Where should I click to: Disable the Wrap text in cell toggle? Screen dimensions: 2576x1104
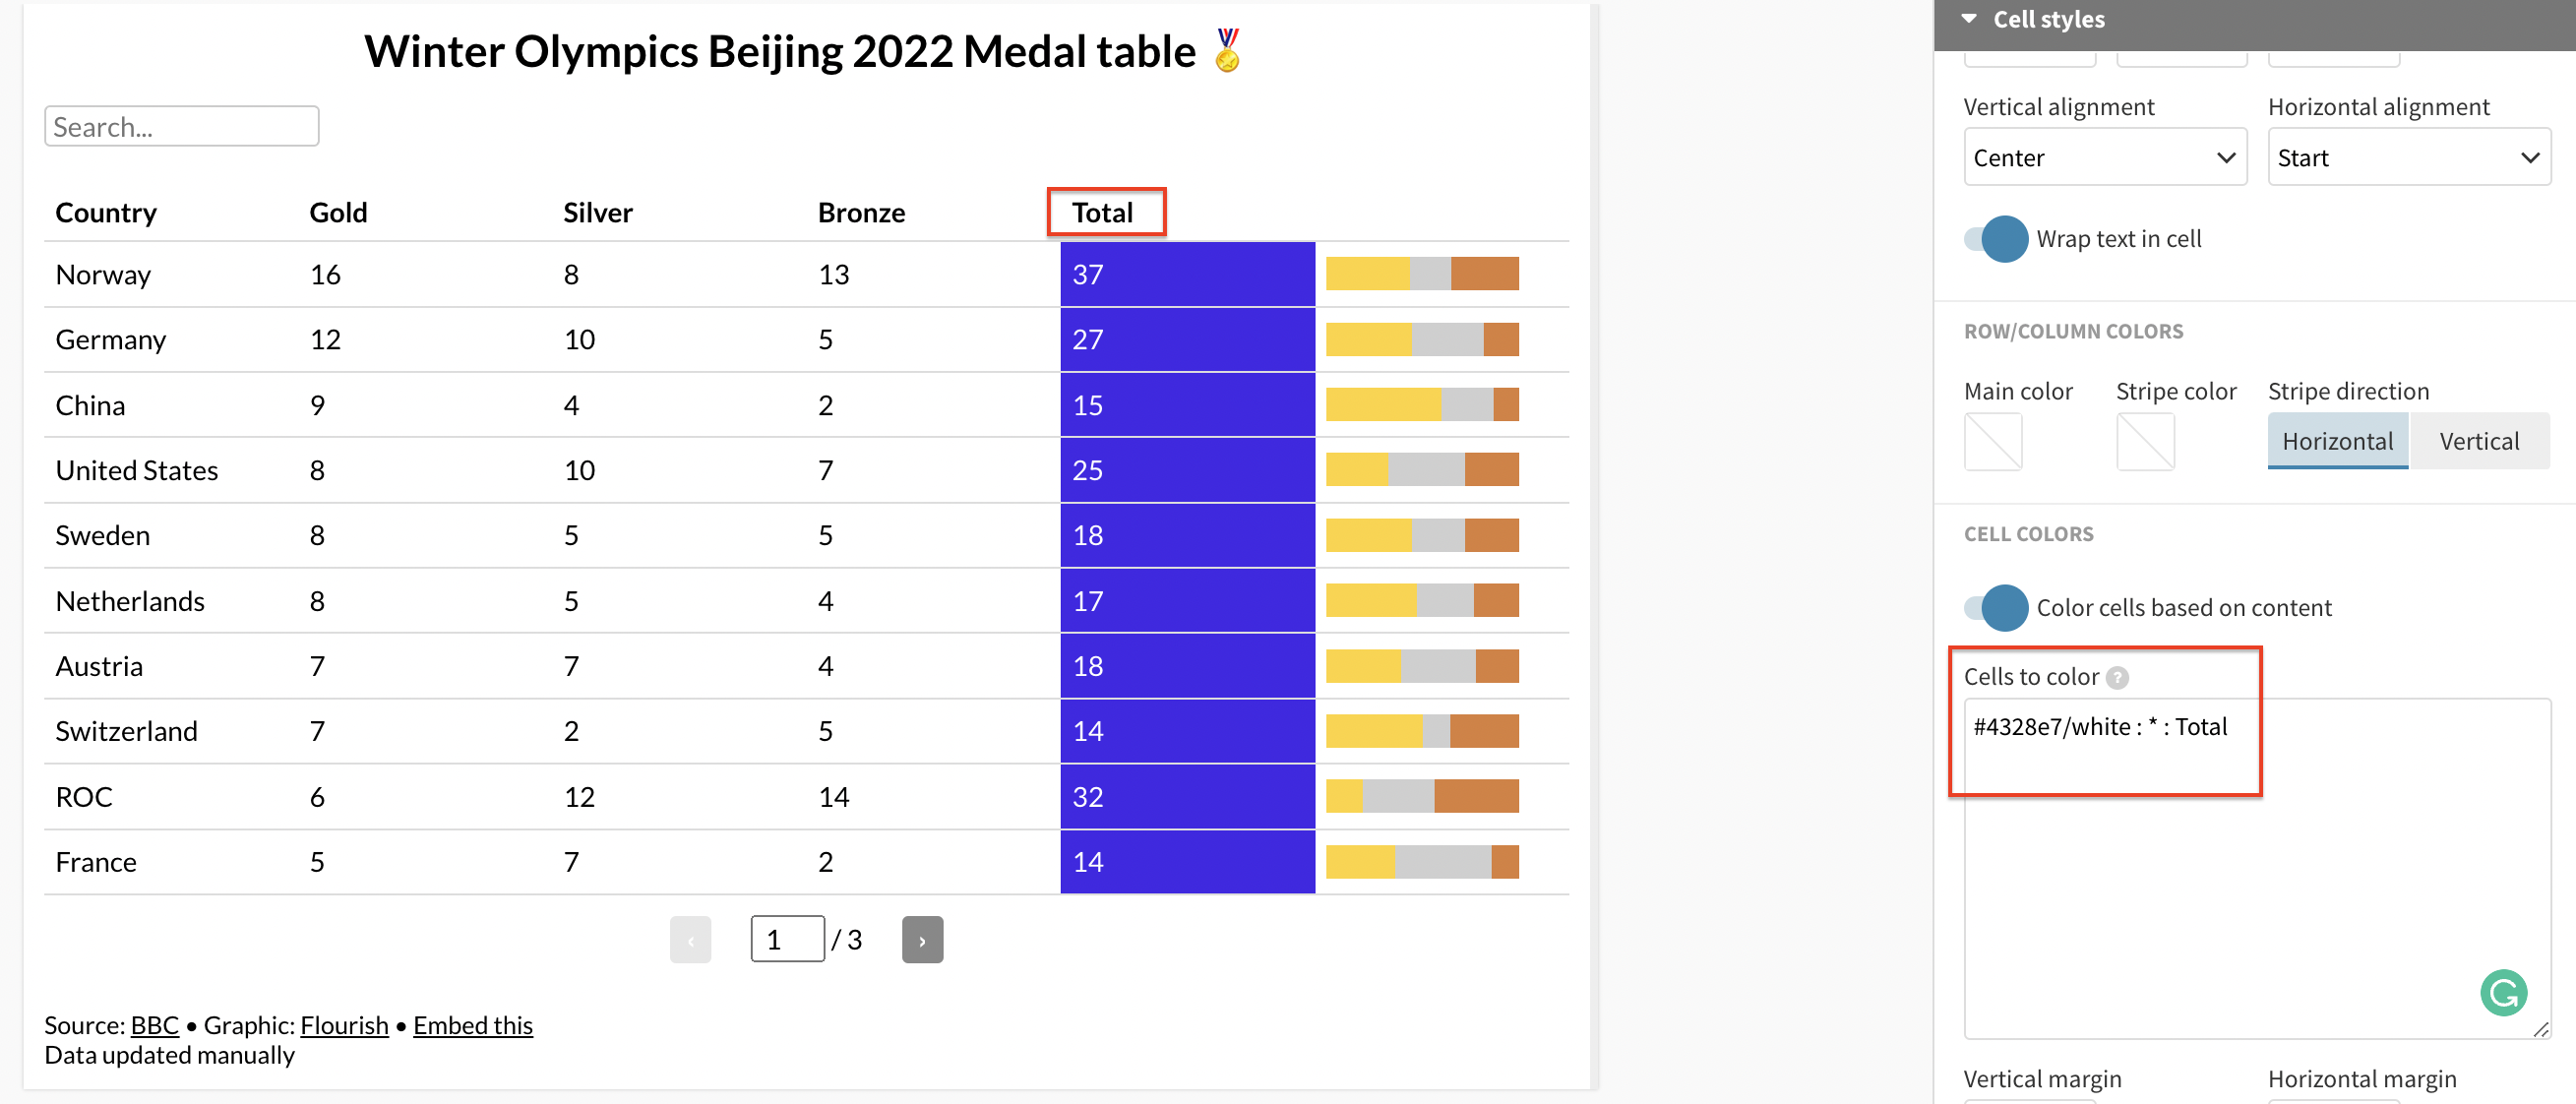click(1998, 239)
